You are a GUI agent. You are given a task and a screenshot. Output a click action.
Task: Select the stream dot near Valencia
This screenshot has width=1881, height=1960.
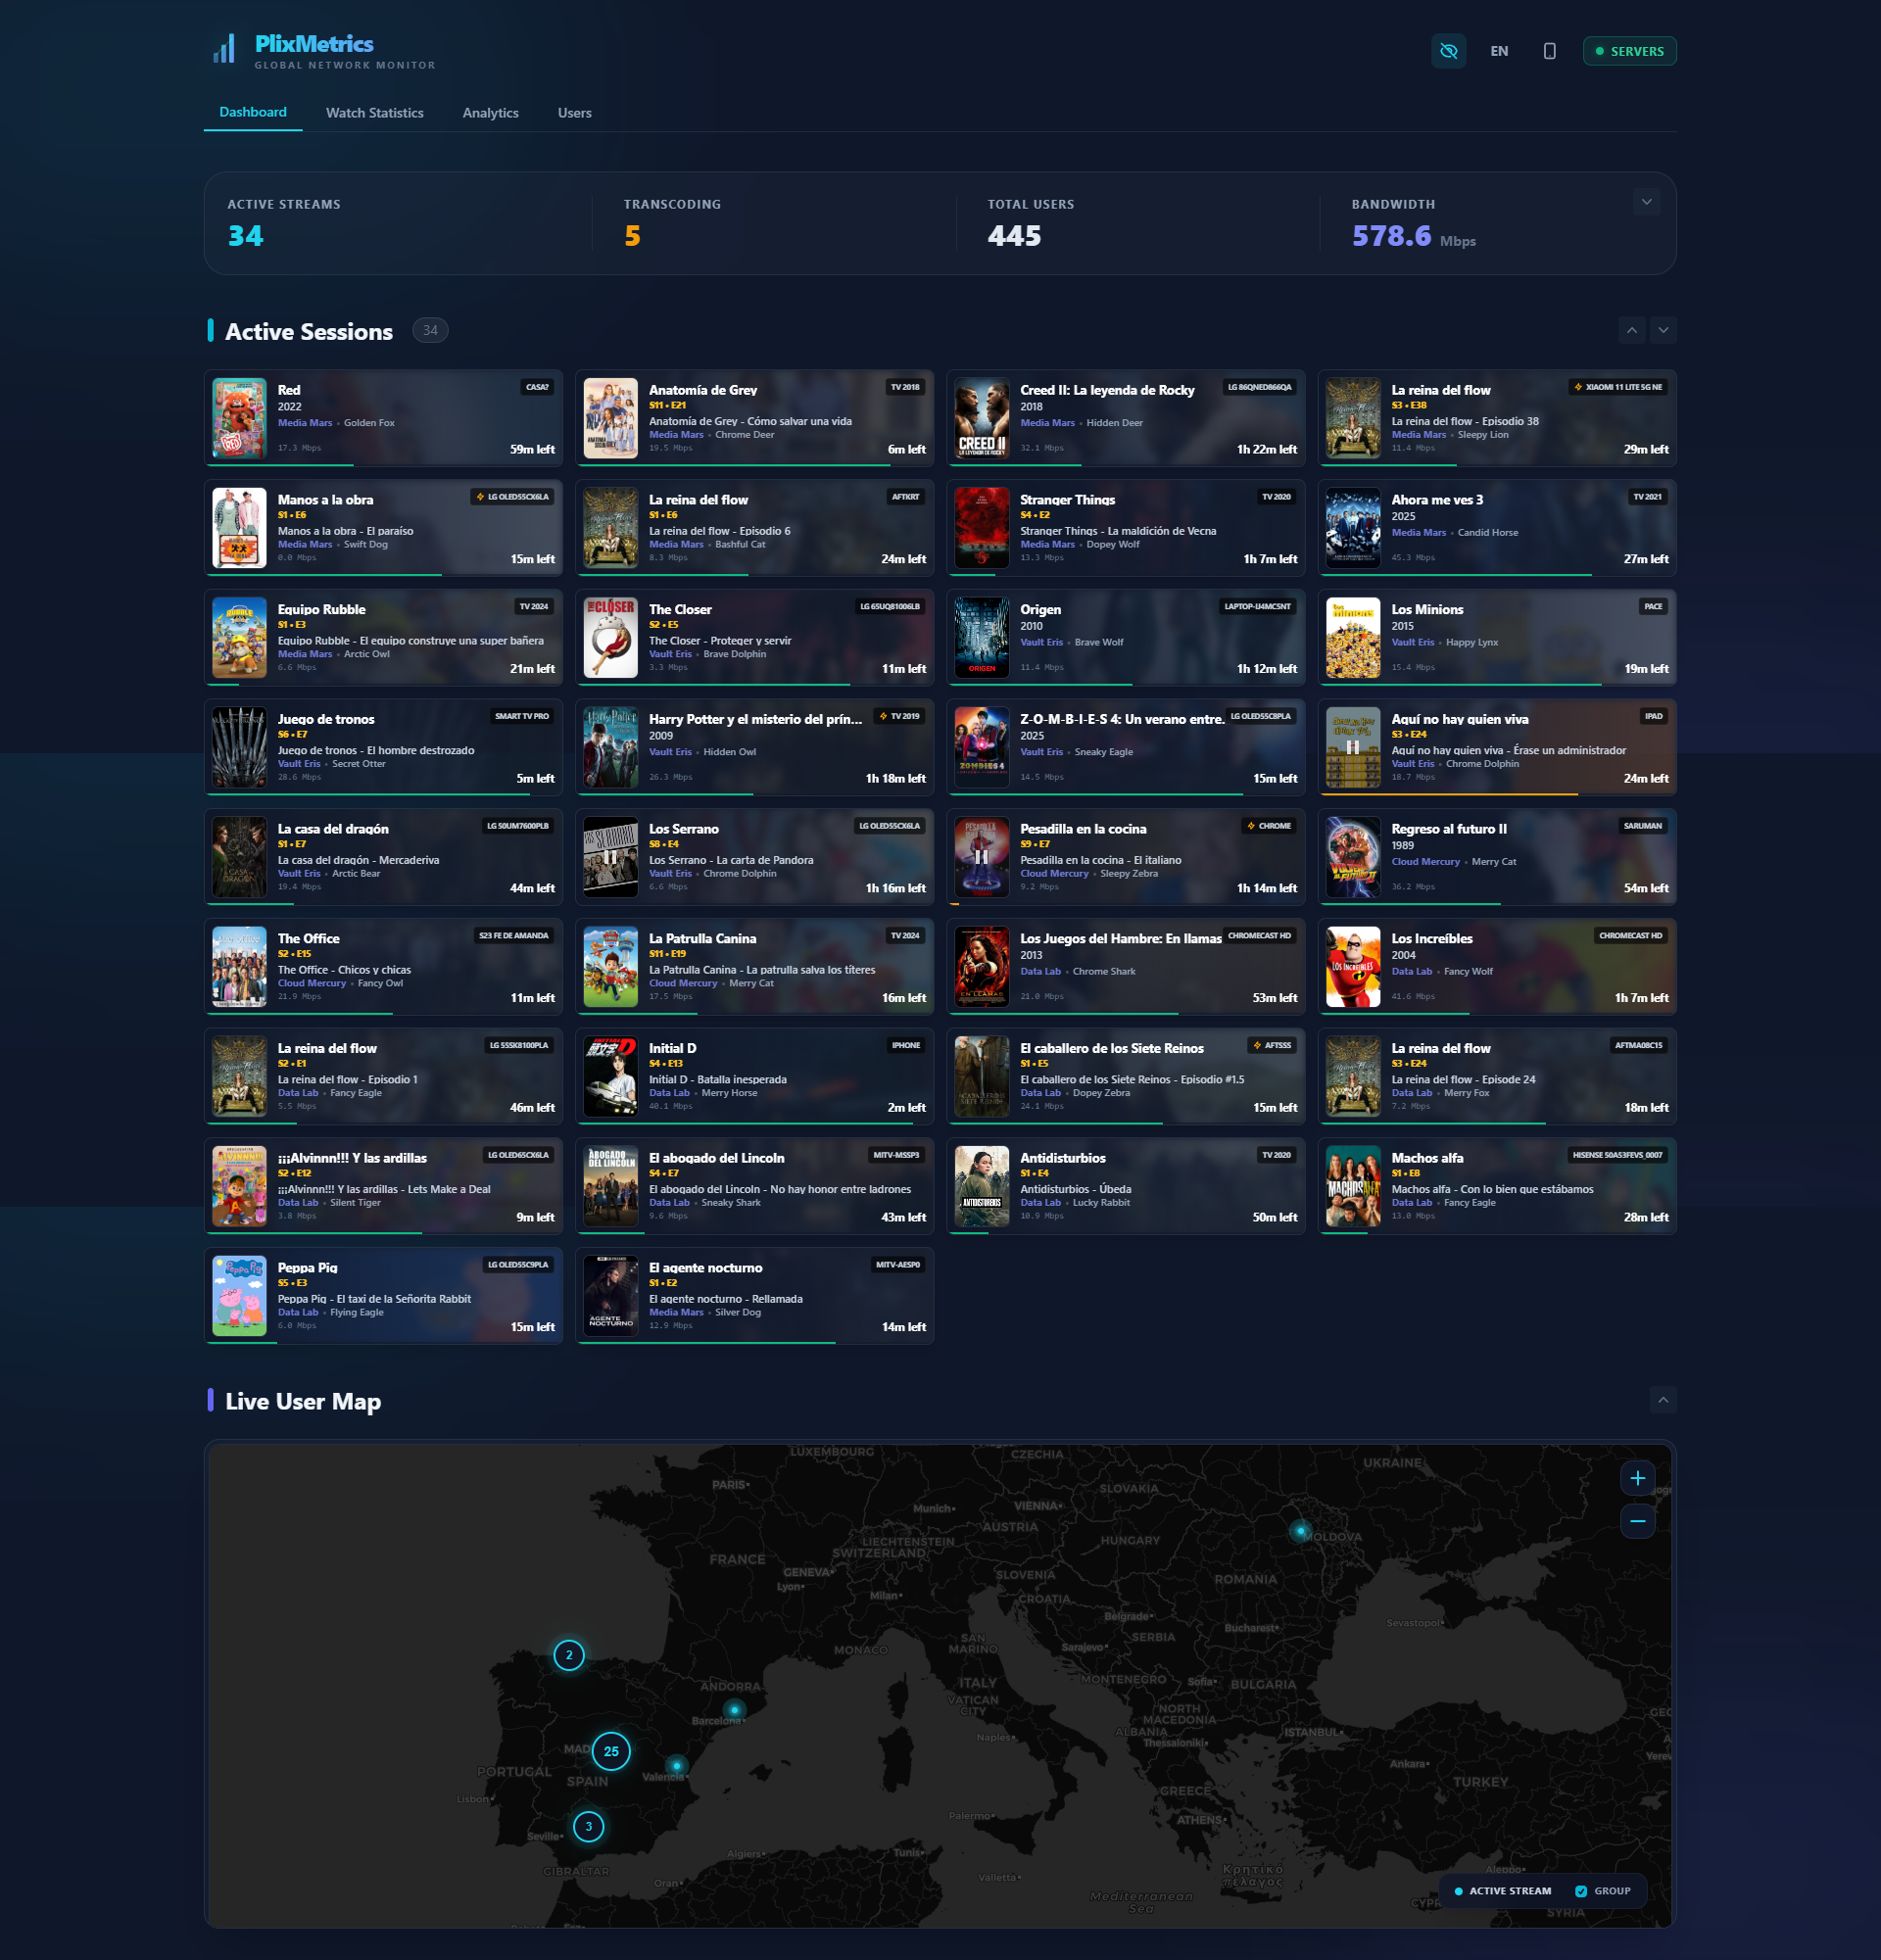pyautogui.click(x=677, y=1765)
